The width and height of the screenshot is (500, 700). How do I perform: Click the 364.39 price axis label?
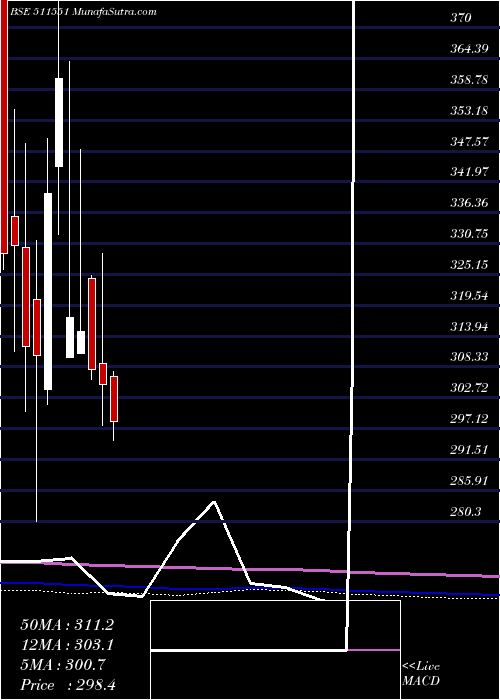pyautogui.click(x=469, y=49)
